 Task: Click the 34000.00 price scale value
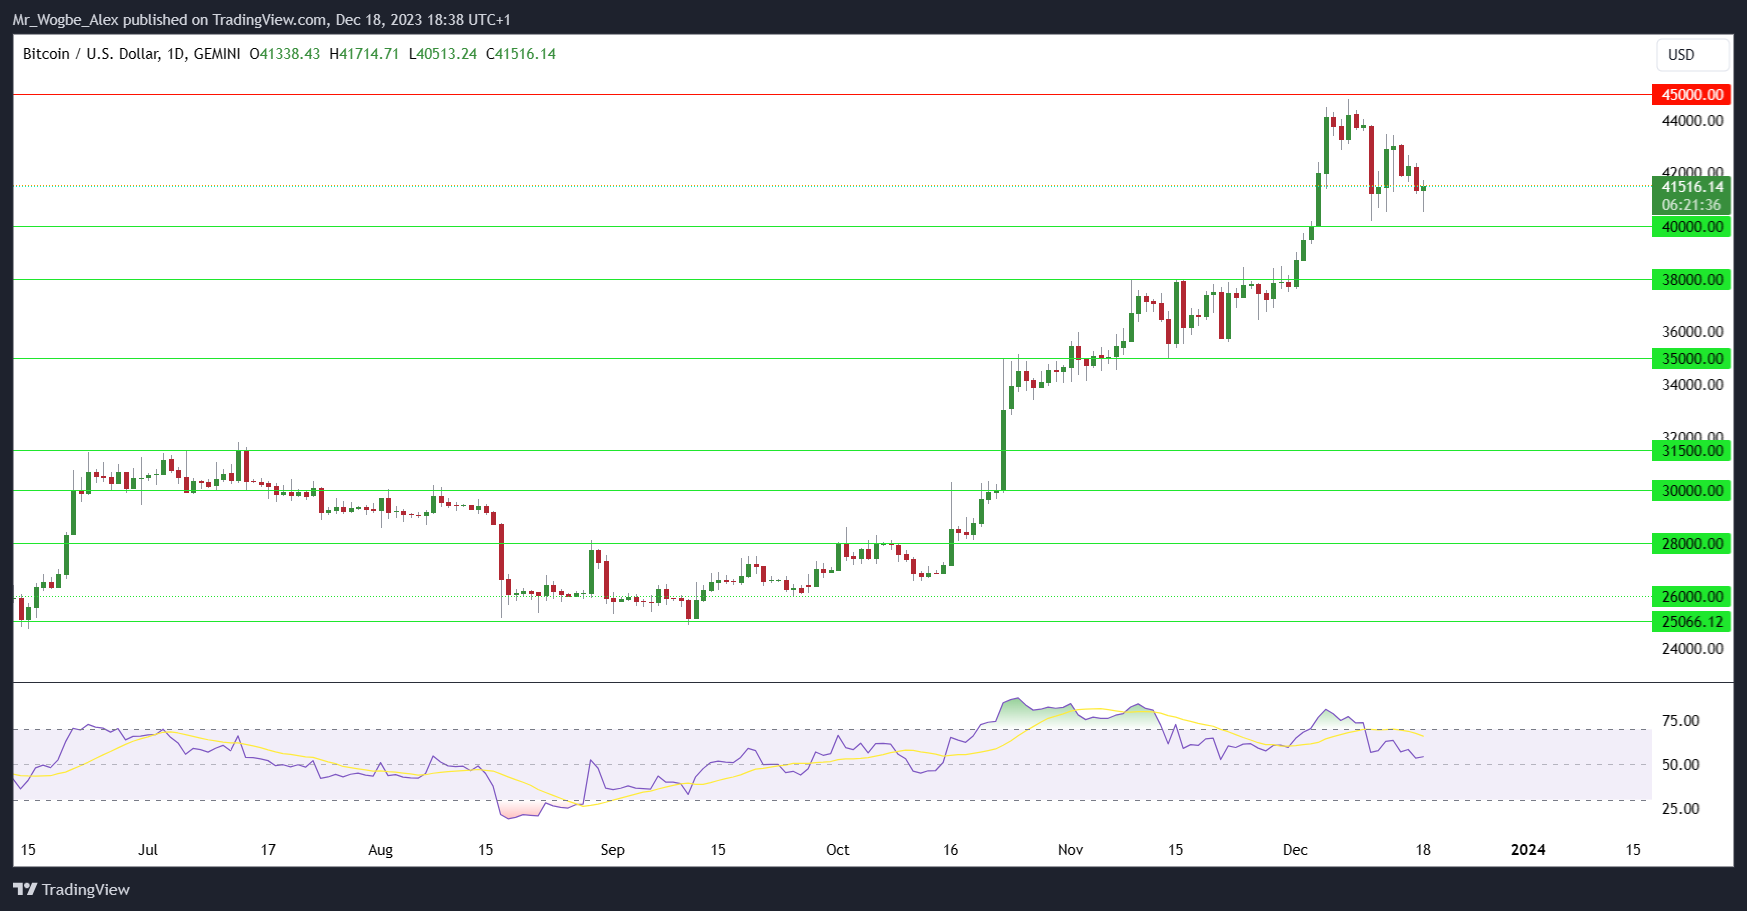[1692, 385]
